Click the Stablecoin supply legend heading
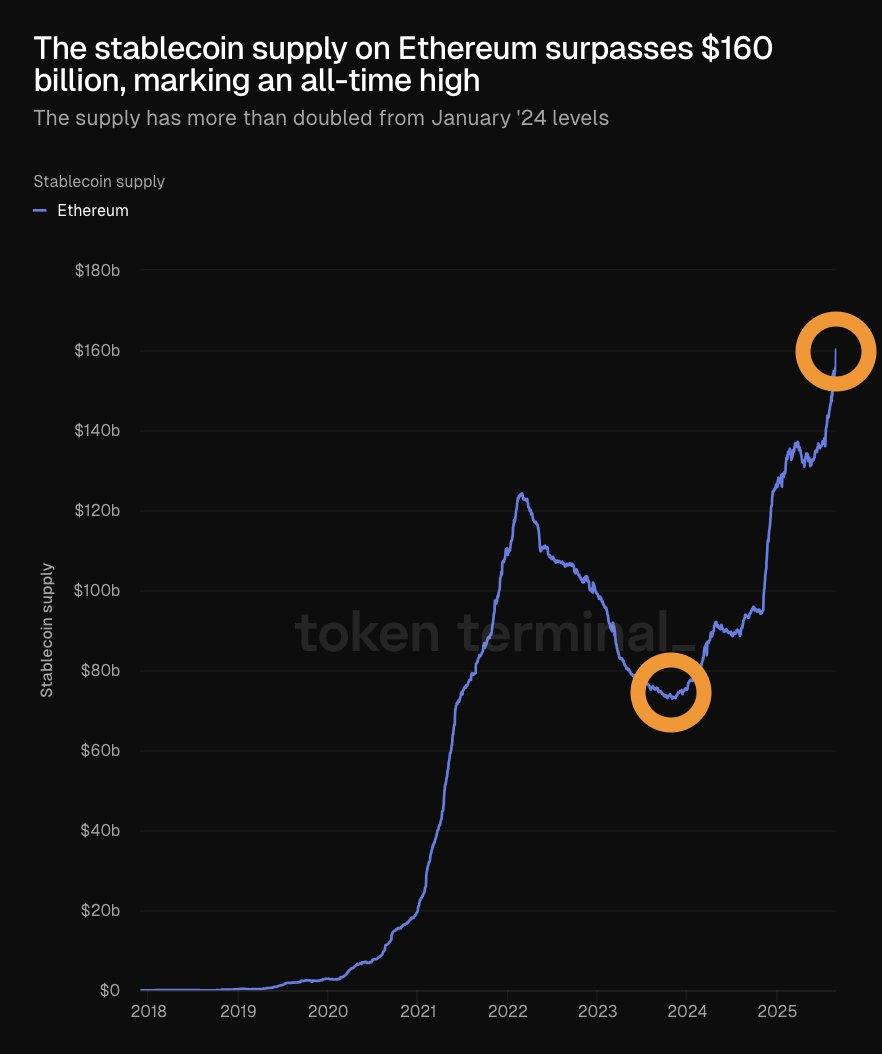 click(x=99, y=181)
